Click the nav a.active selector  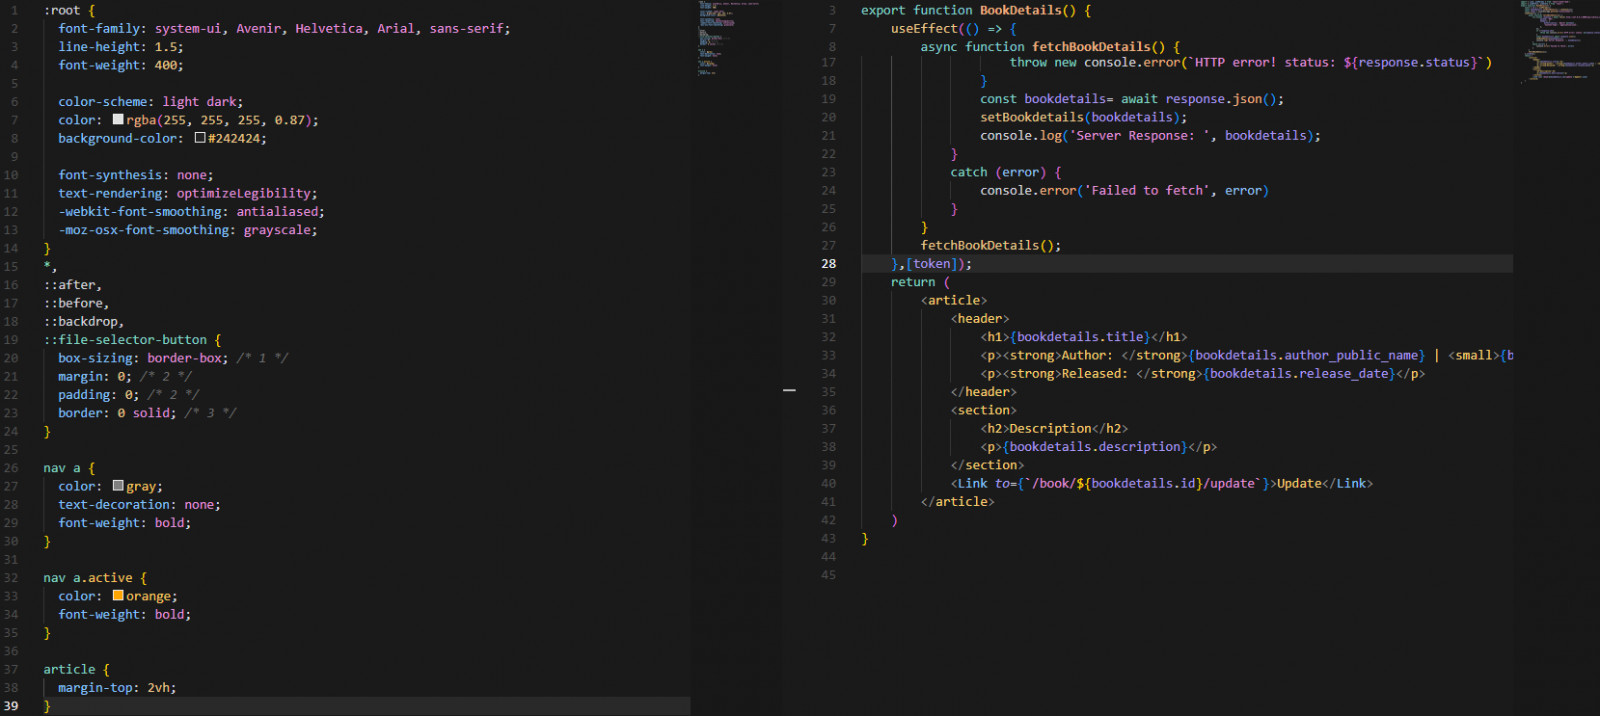pos(88,578)
